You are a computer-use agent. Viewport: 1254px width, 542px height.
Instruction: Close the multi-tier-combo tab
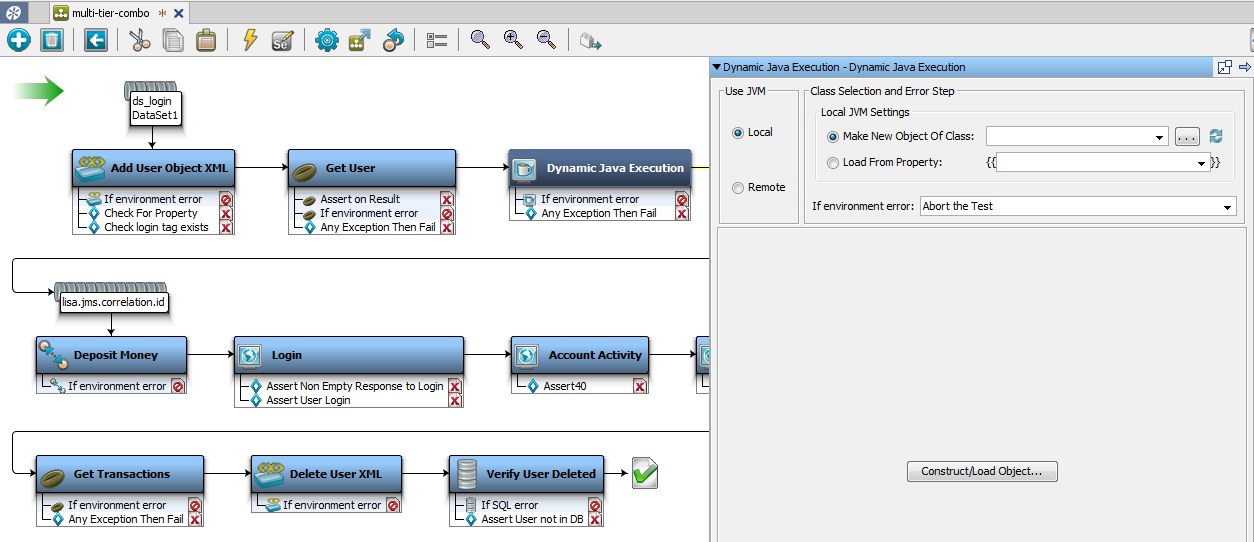click(x=179, y=13)
